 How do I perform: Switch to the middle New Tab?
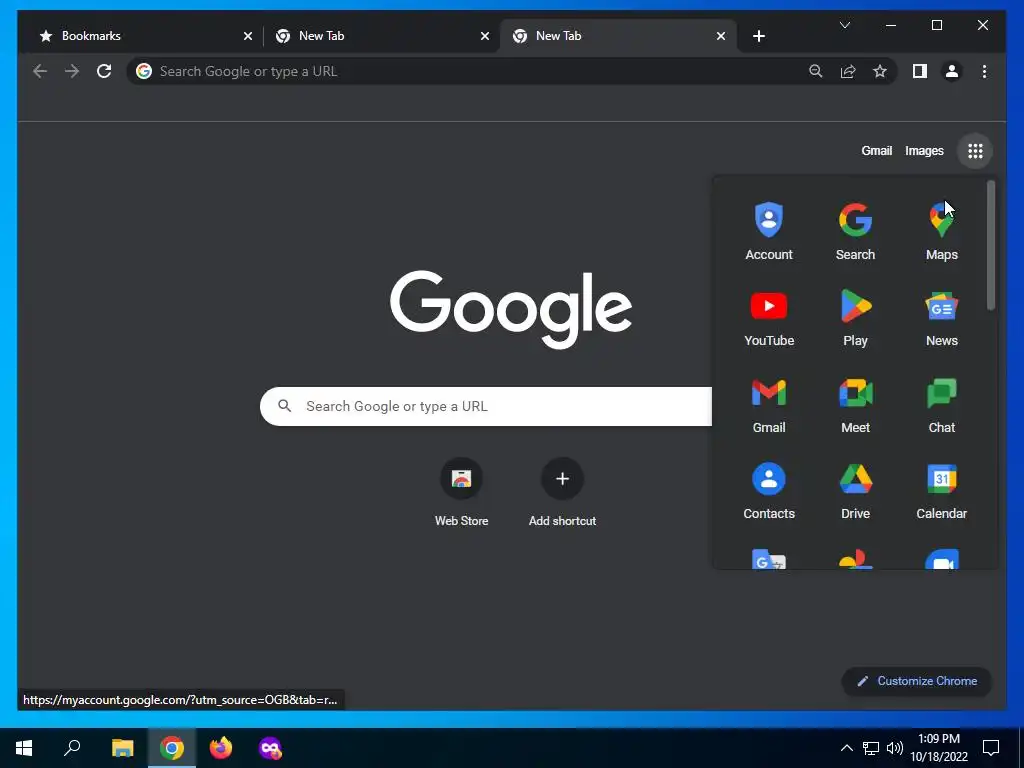(x=382, y=36)
